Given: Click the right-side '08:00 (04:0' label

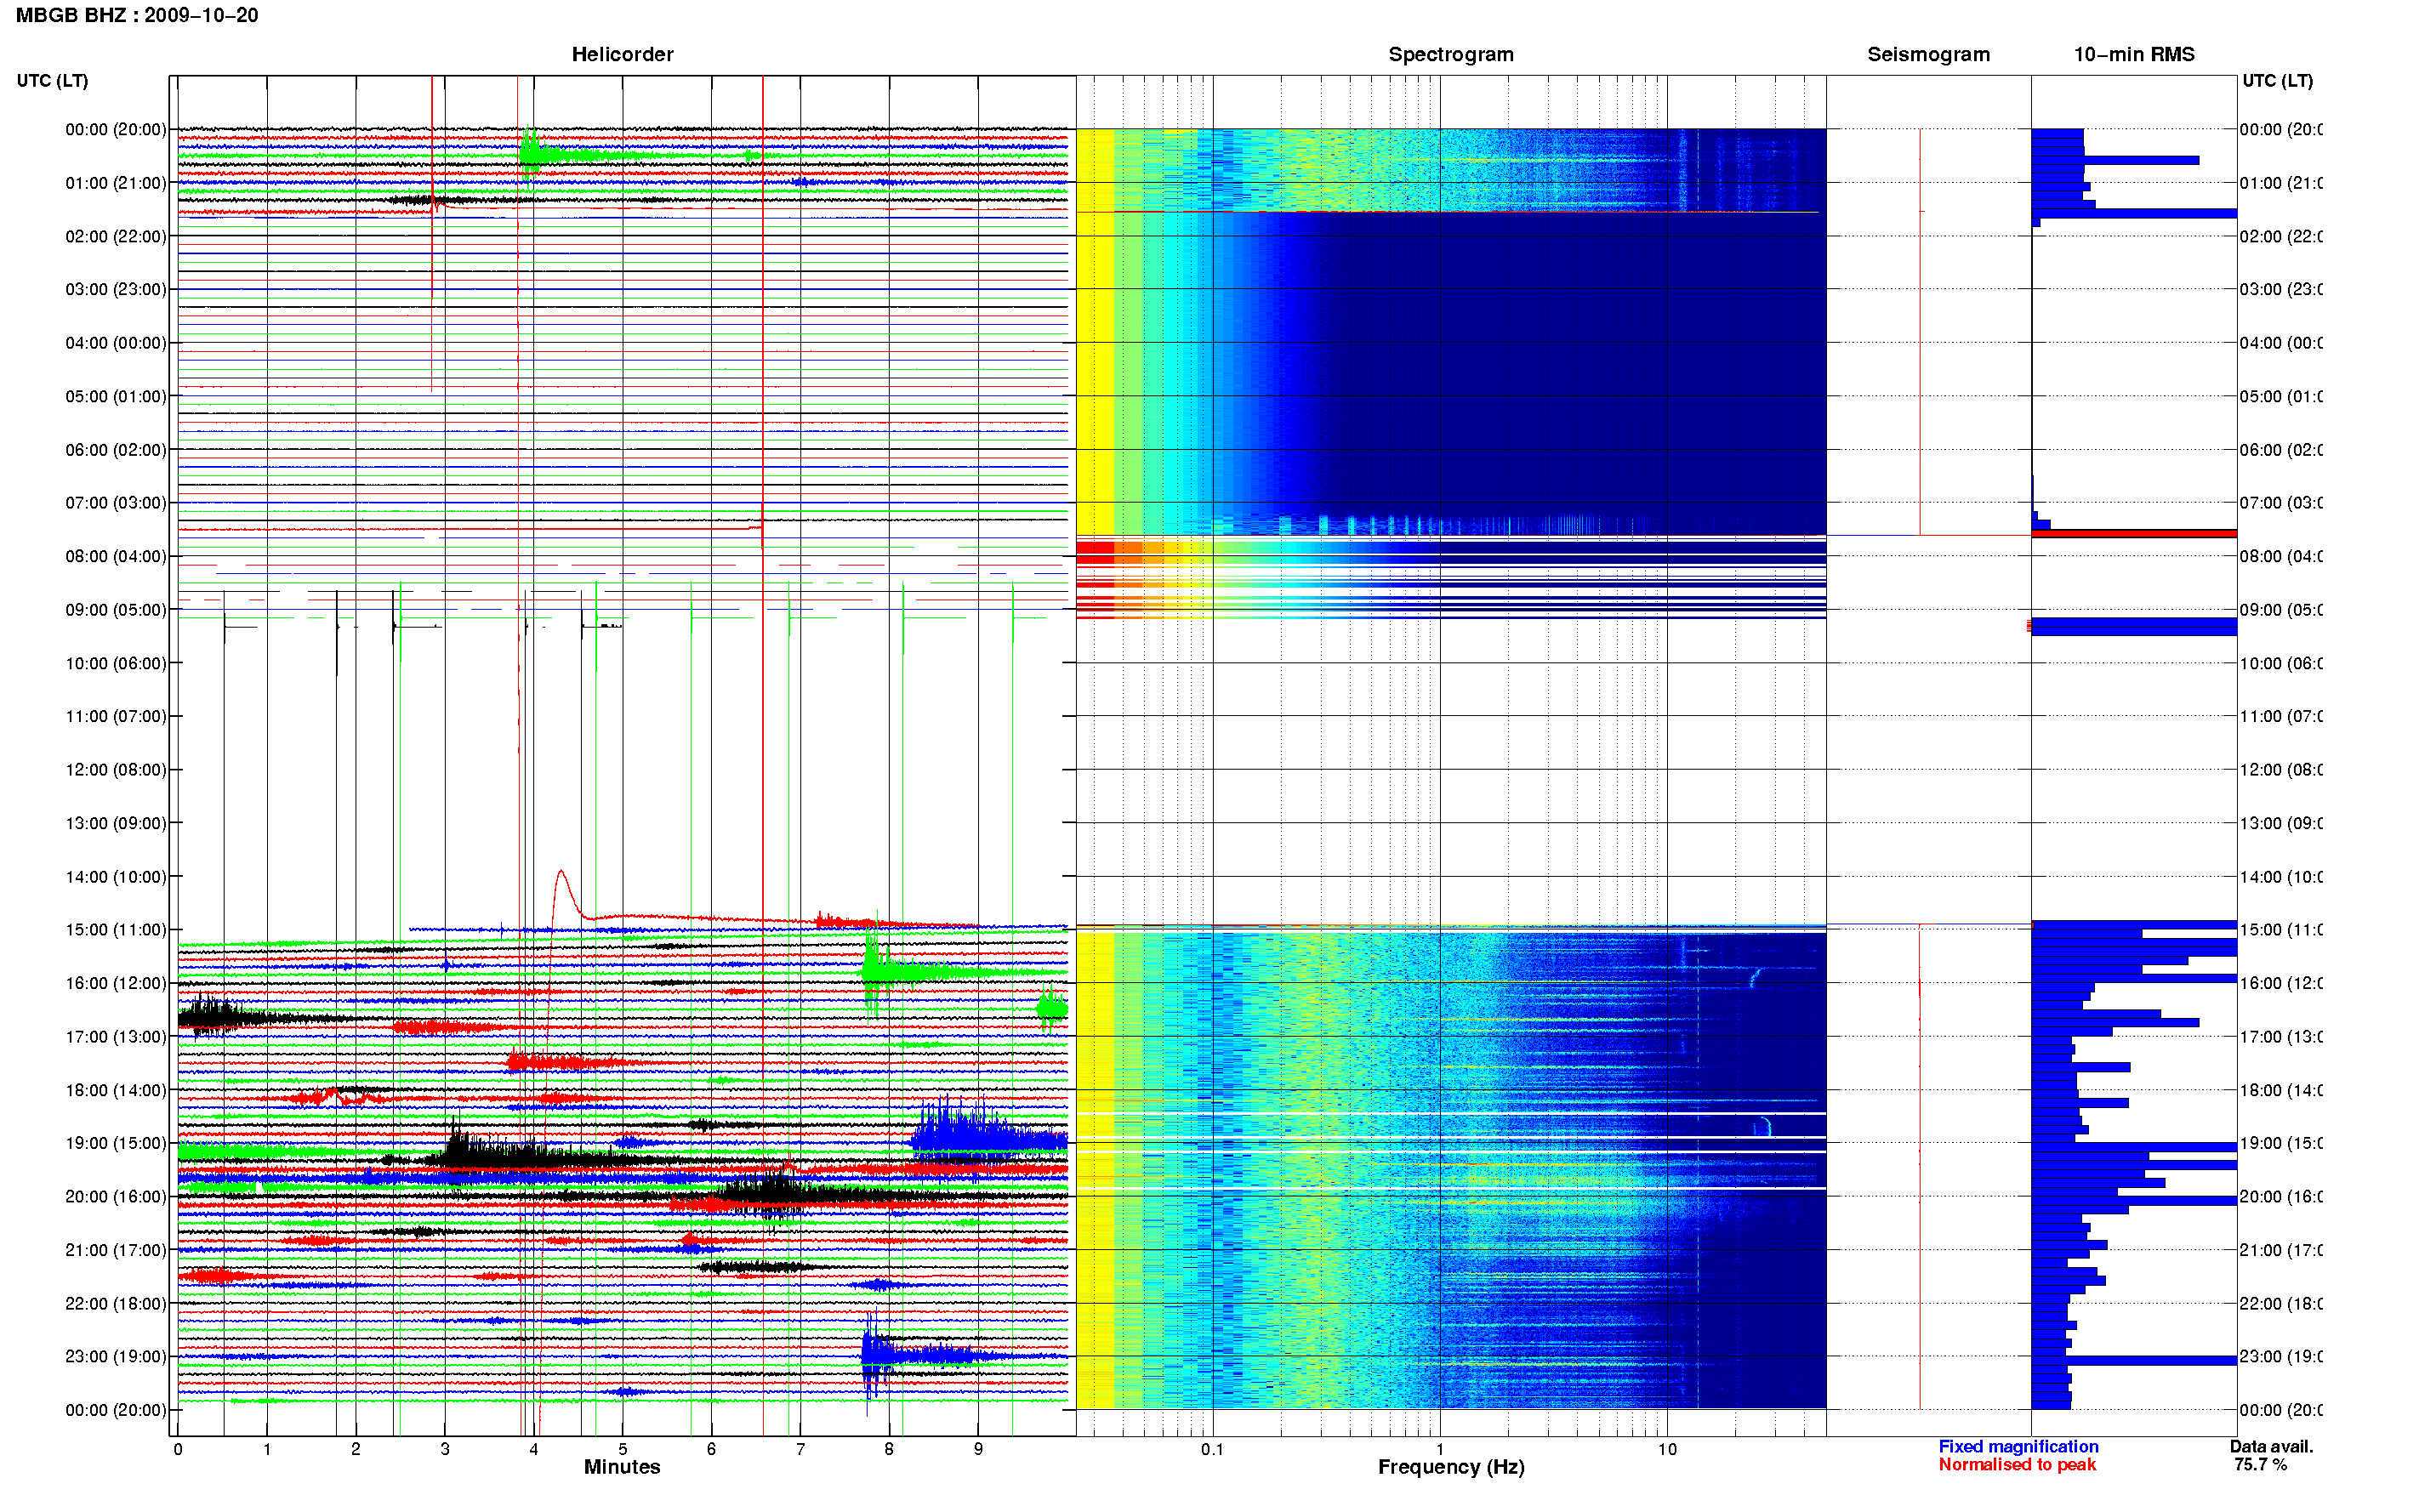Looking at the screenshot, I should (2280, 556).
